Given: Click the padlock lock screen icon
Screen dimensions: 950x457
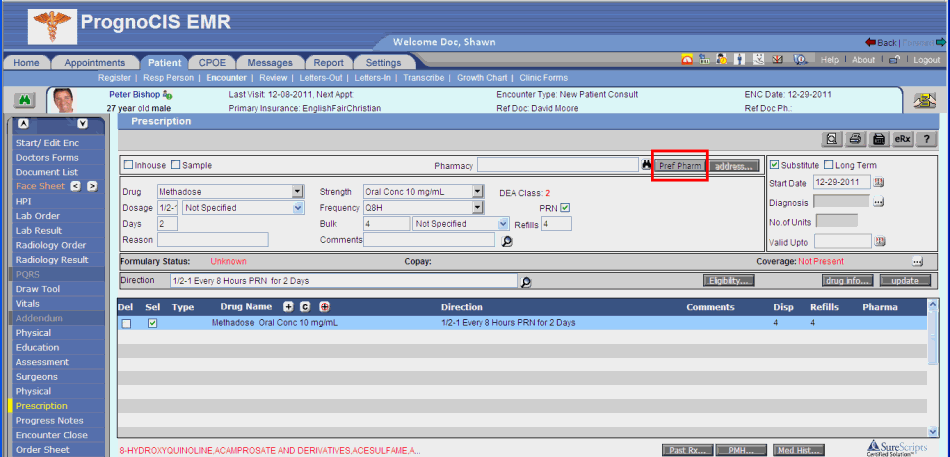Looking at the screenshot, I should click(x=894, y=60).
